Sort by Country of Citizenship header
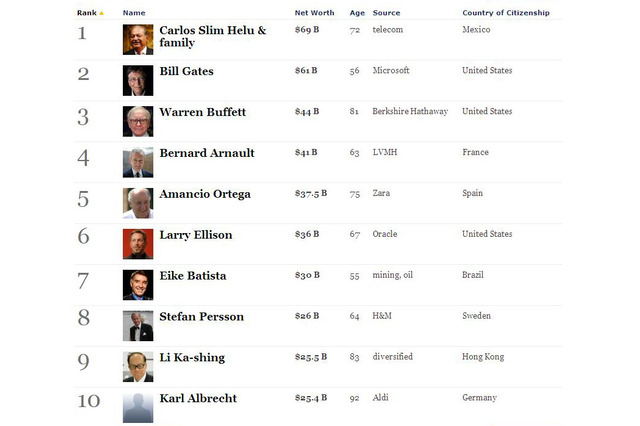This screenshot has height=426, width=640. coord(506,13)
